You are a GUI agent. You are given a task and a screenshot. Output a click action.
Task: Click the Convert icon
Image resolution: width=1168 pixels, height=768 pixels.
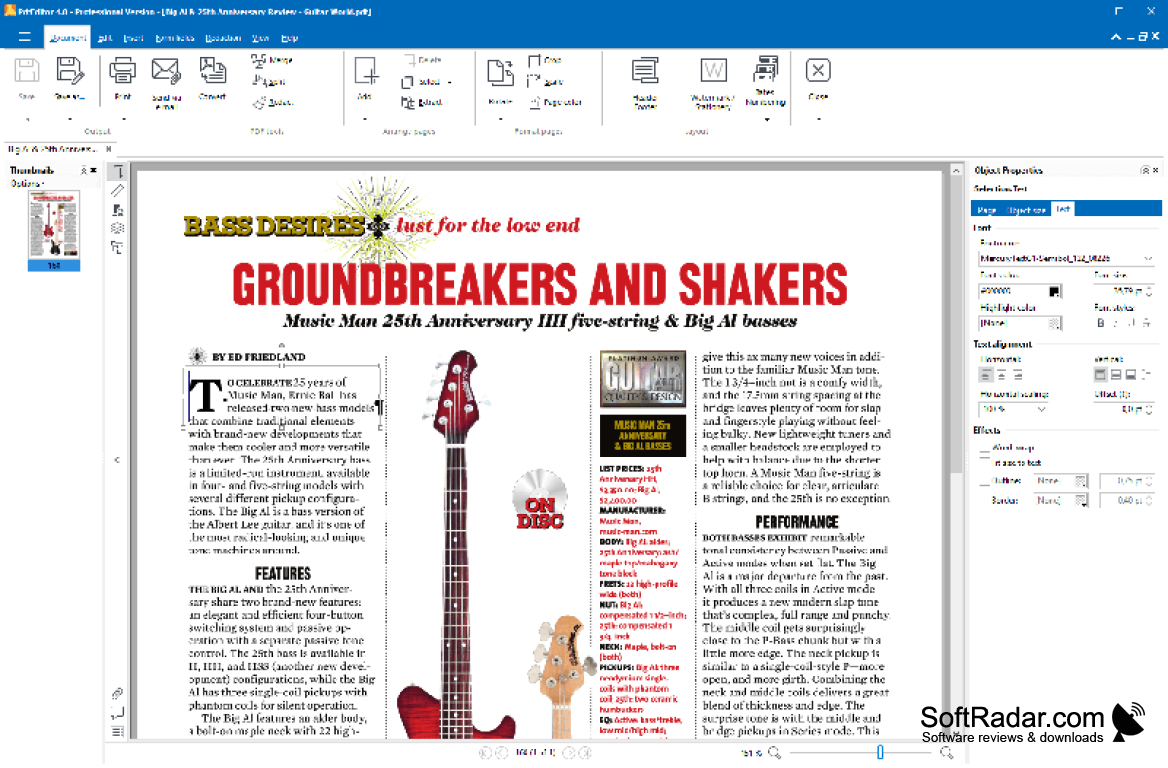(x=212, y=72)
